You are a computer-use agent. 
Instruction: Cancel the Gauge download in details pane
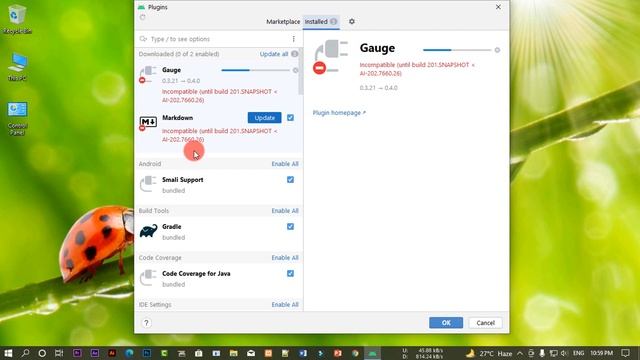point(497,50)
